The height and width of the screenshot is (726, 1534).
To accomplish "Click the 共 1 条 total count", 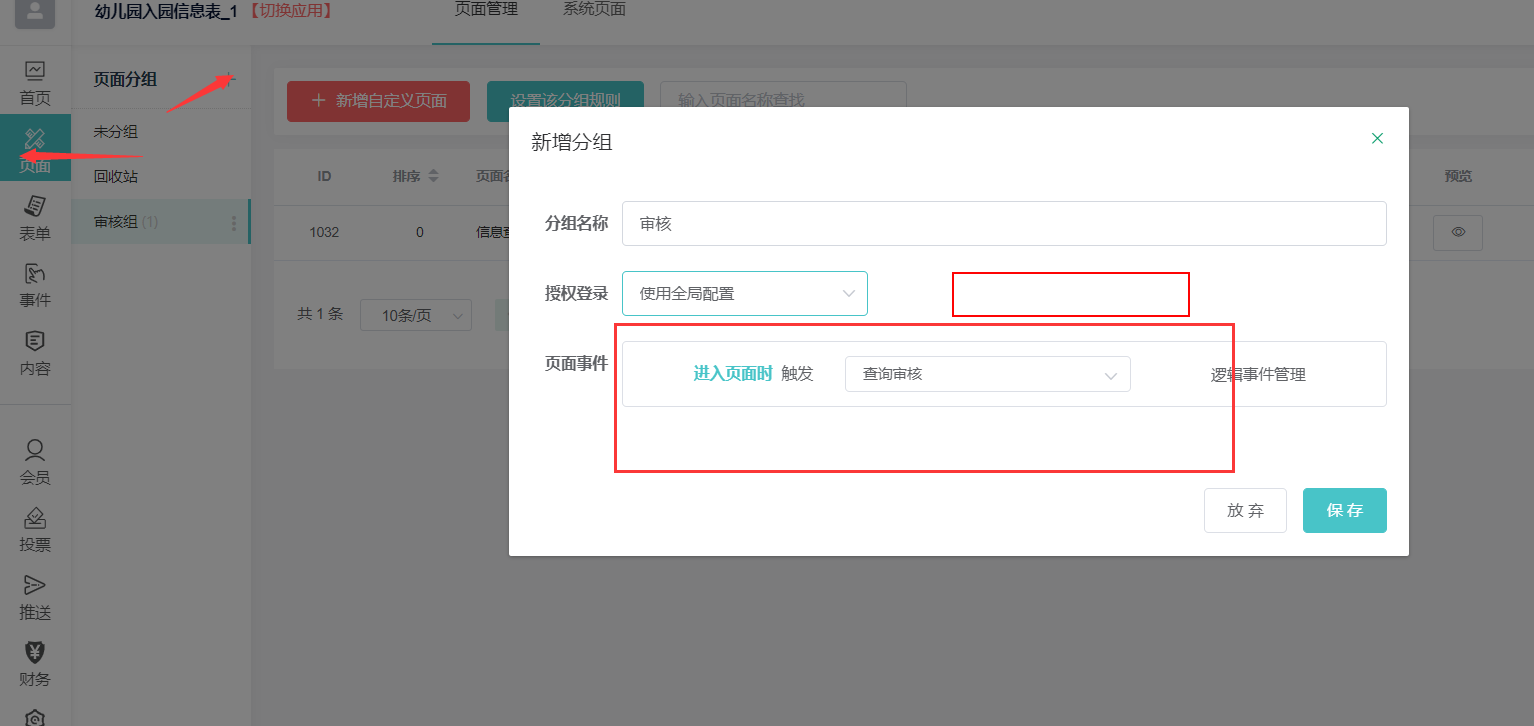I will coord(320,314).
